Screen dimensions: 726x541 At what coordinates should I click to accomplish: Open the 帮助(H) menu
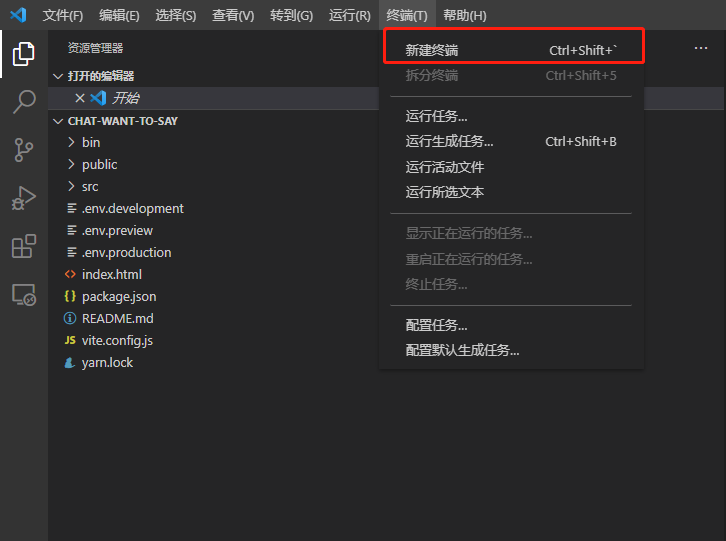pos(465,15)
